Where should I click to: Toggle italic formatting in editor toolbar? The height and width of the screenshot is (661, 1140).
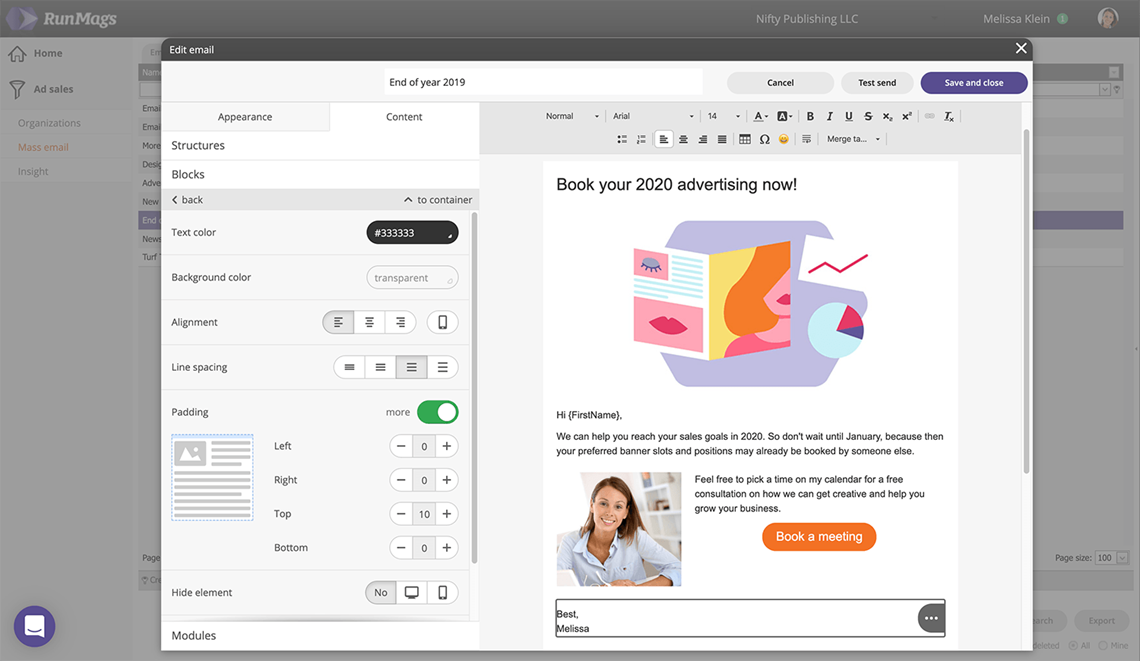coord(830,116)
